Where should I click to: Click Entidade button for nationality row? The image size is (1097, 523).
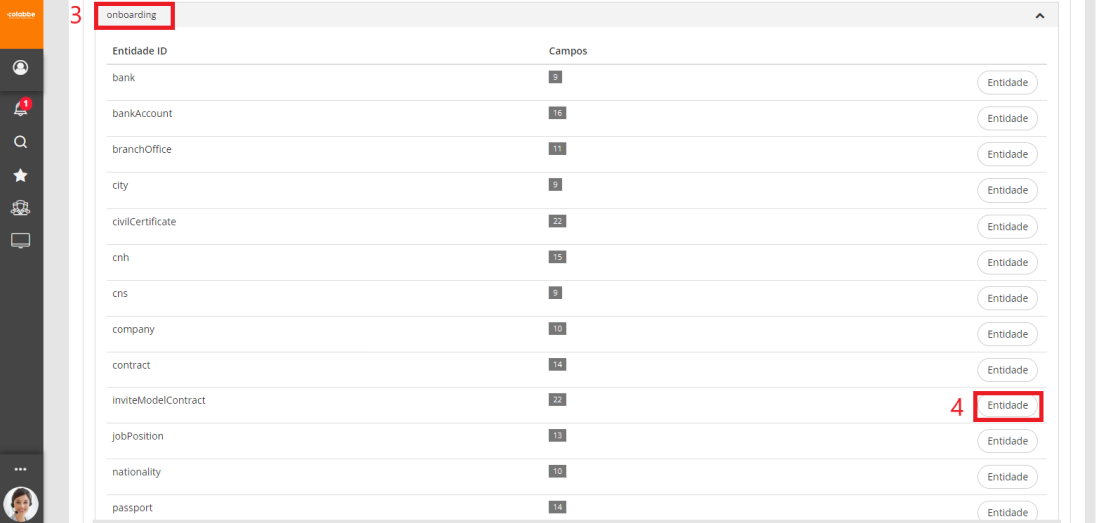tap(1007, 477)
